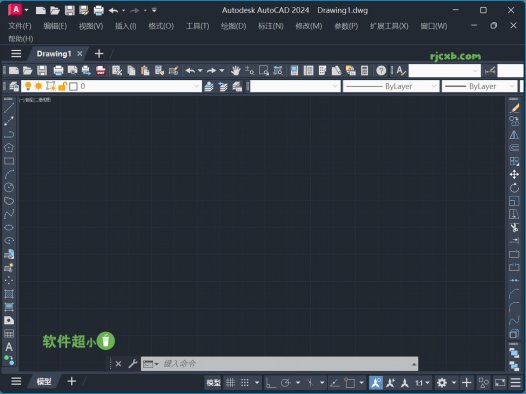Click the Zoom Window icon
526x394 pixels.
point(264,70)
